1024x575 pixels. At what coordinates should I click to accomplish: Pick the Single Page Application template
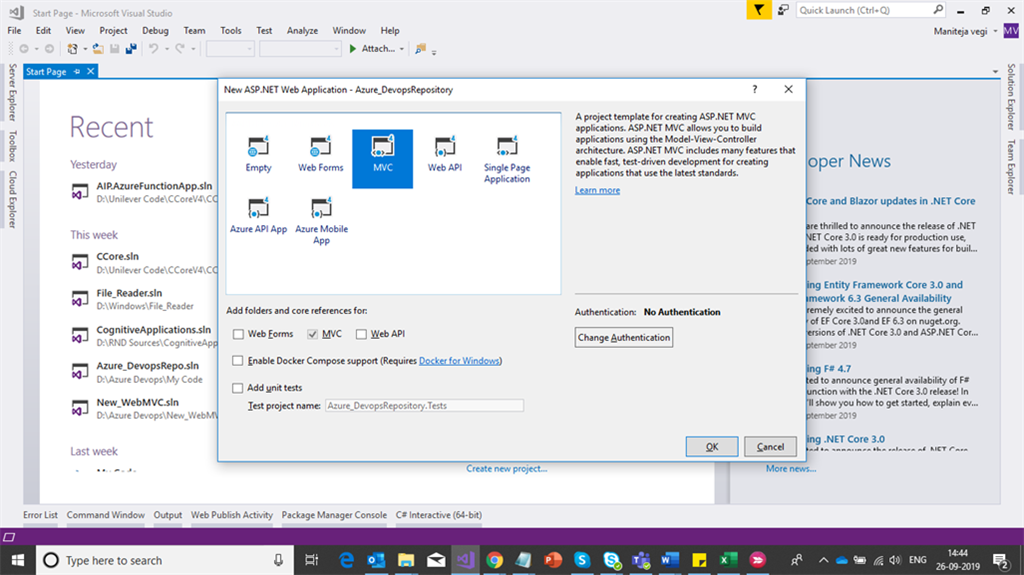[x=507, y=159]
